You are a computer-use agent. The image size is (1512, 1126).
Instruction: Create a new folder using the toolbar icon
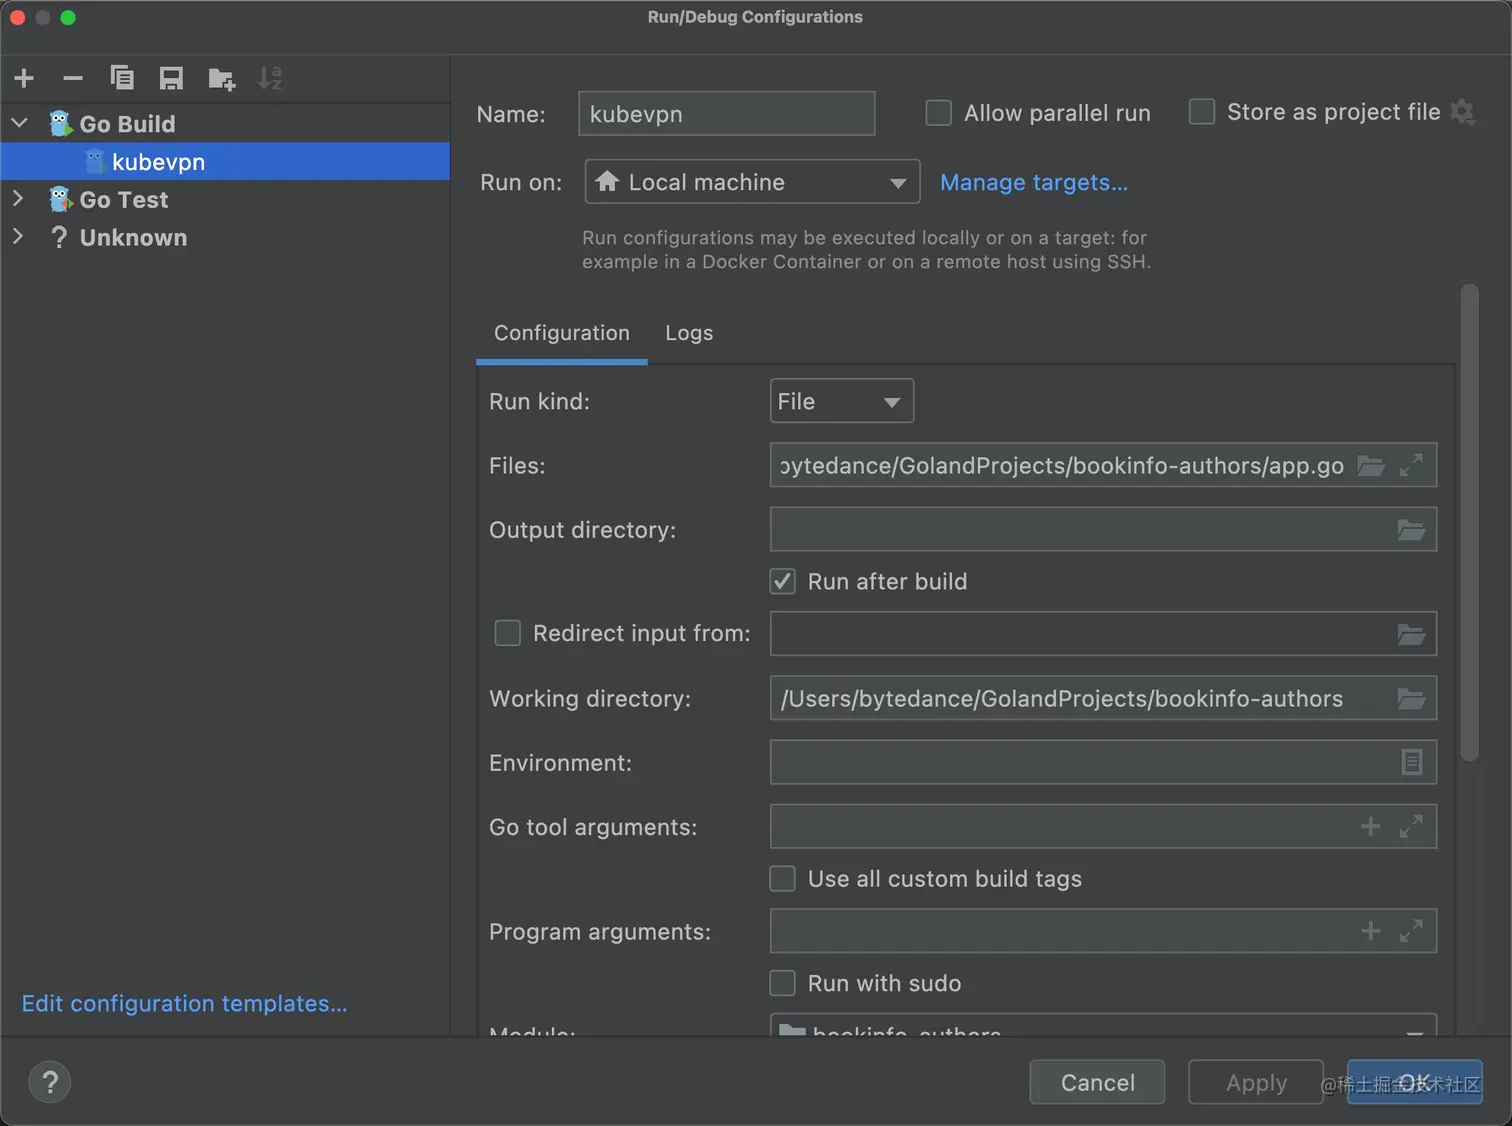coord(221,79)
